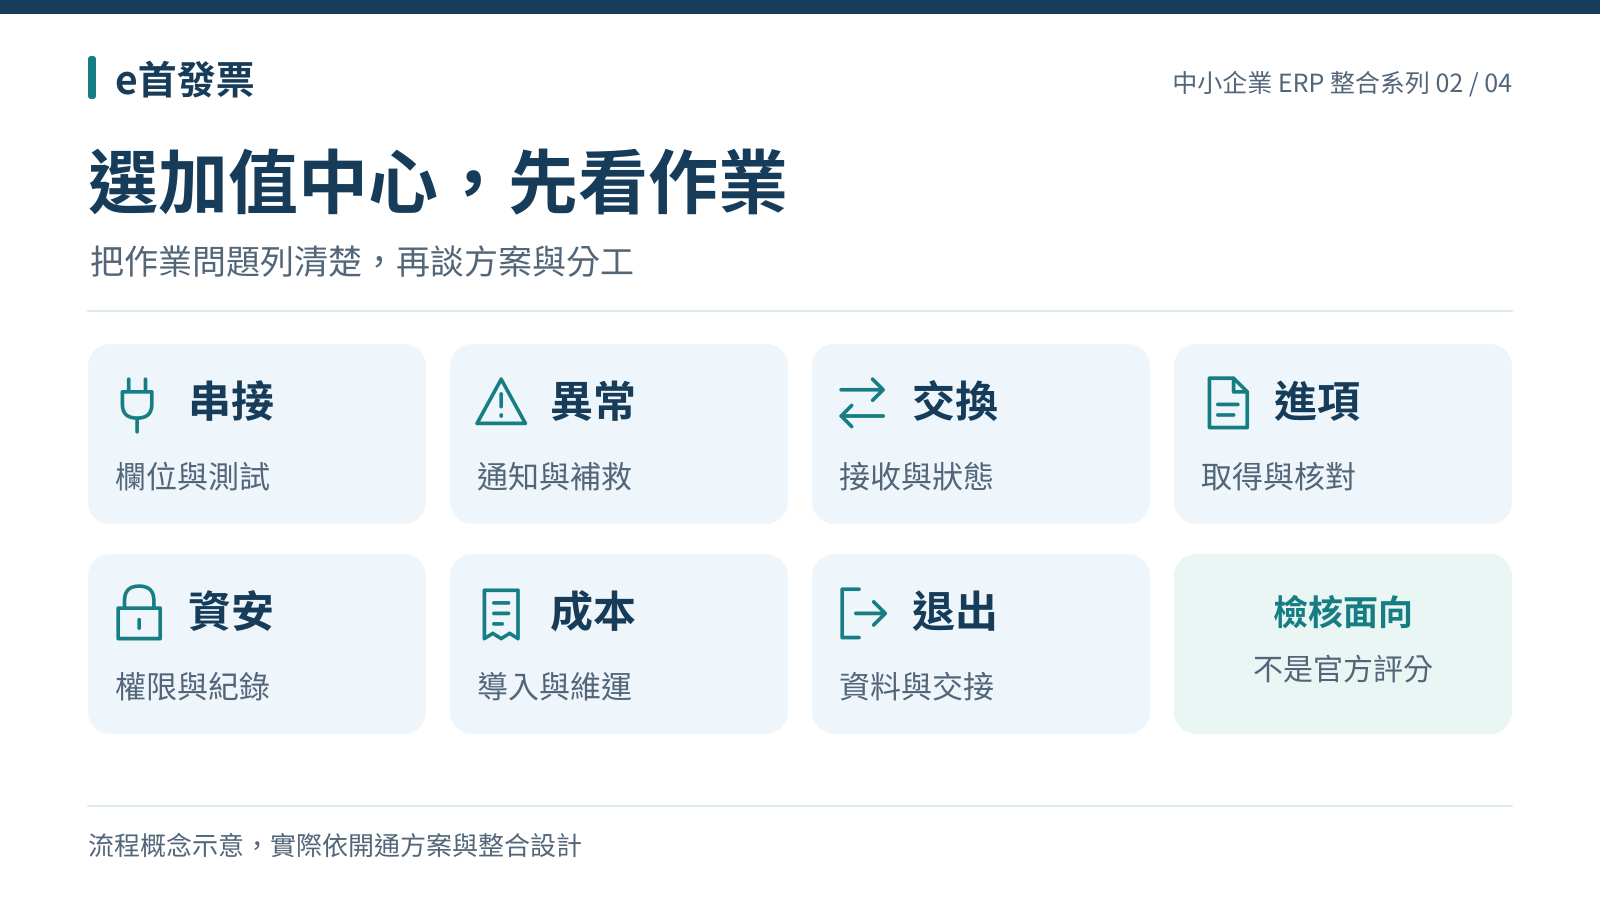The height and width of the screenshot is (900, 1600).
Task: Click the 接收與狀態 description
Action: (917, 477)
